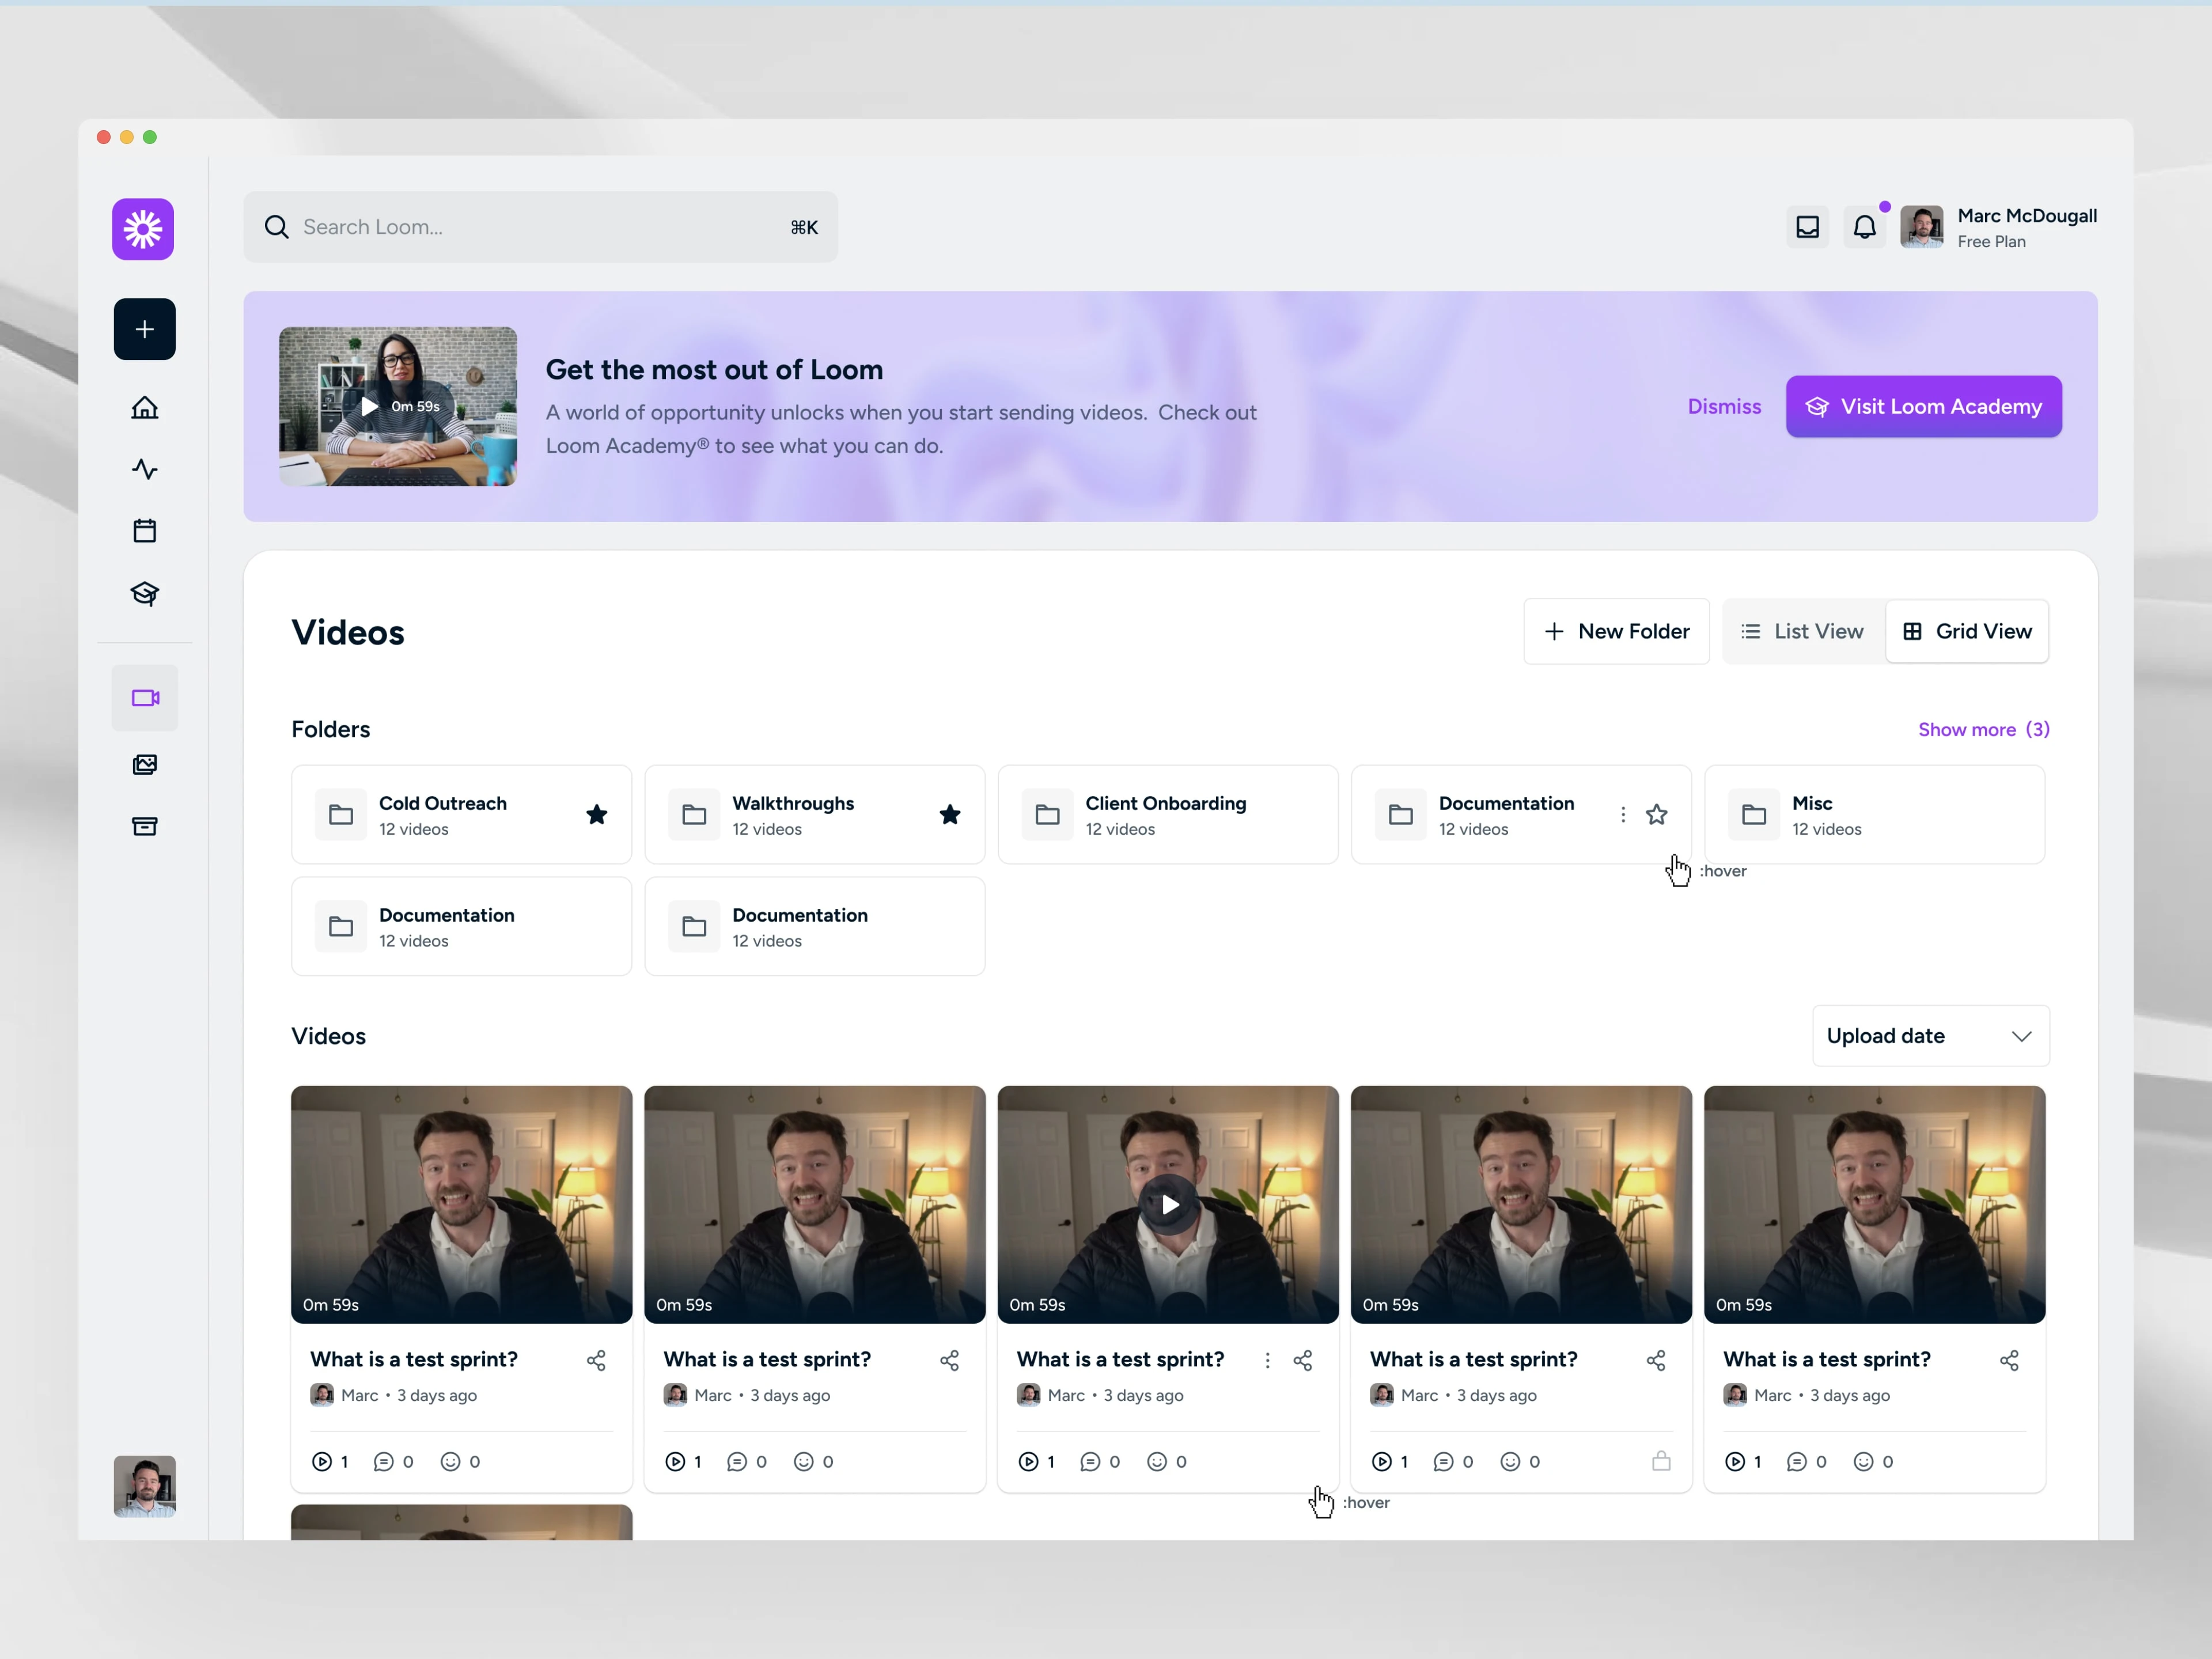Click the black plus new recording button

[144, 329]
